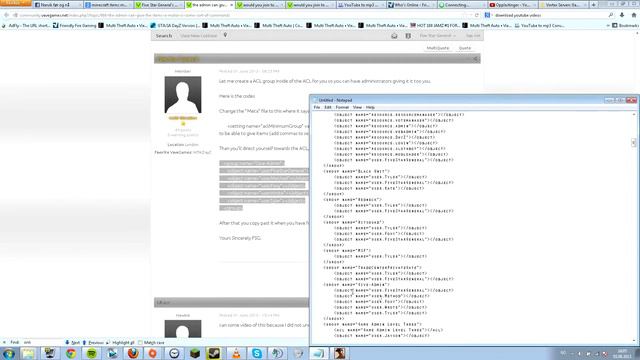Open Skype from the taskbar
Image resolution: width=640 pixels, height=360 pixels.
pos(257,353)
